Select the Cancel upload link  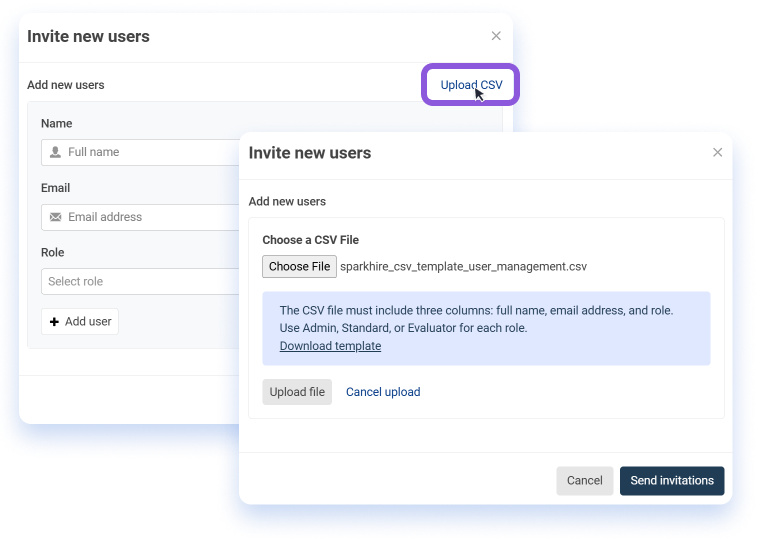383,392
